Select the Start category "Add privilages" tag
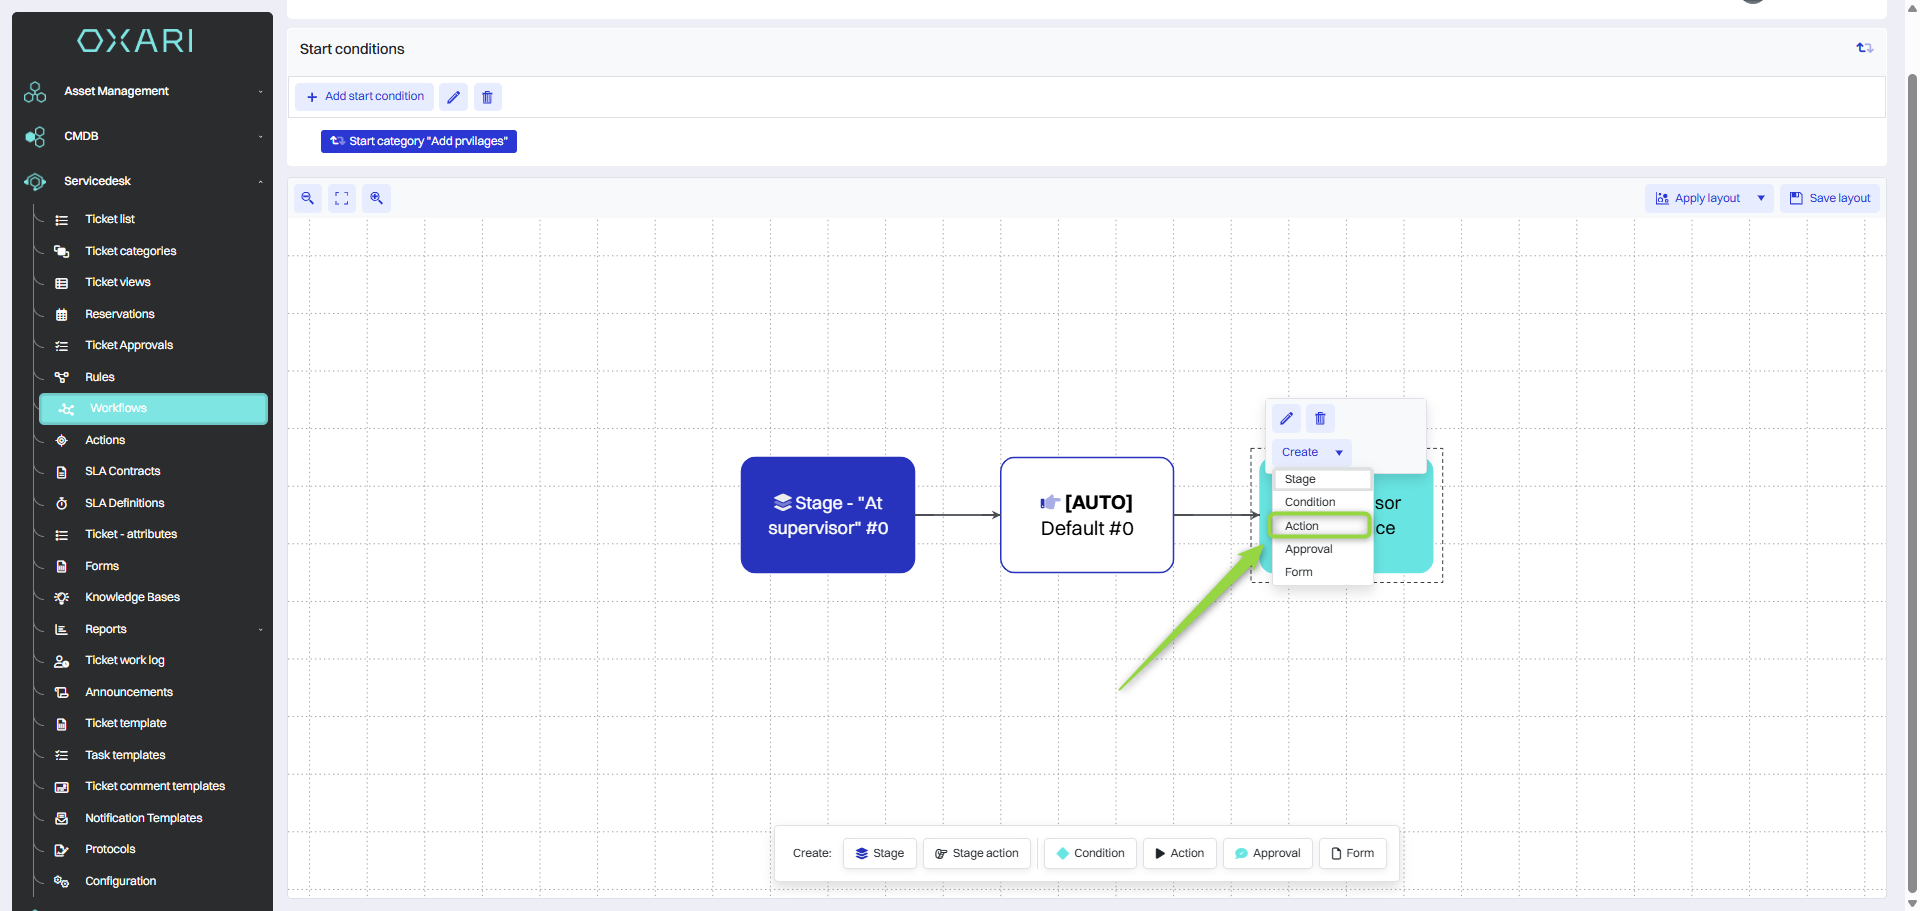The width and height of the screenshot is (1920, 911). (x=419, y=141)
